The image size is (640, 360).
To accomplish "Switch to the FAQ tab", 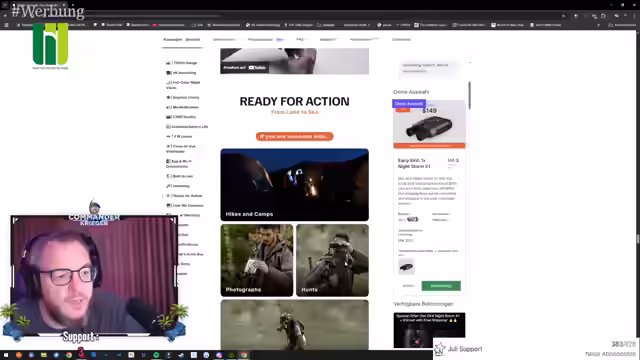I will tap(300, 40).
